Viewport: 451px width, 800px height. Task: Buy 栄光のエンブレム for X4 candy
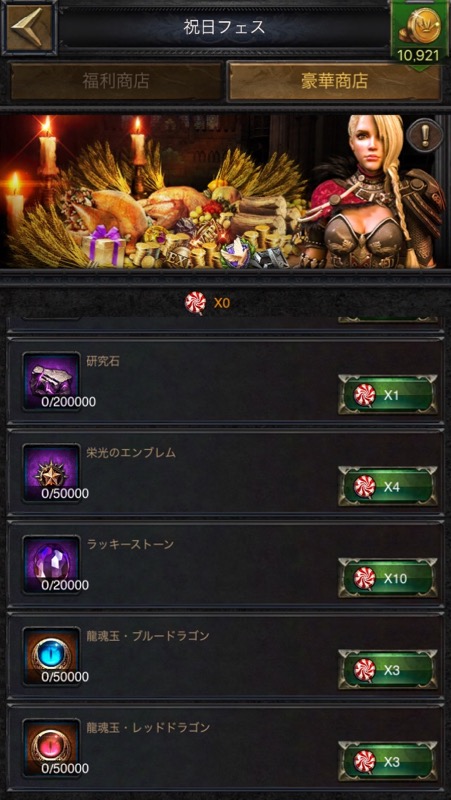[388, 486]
